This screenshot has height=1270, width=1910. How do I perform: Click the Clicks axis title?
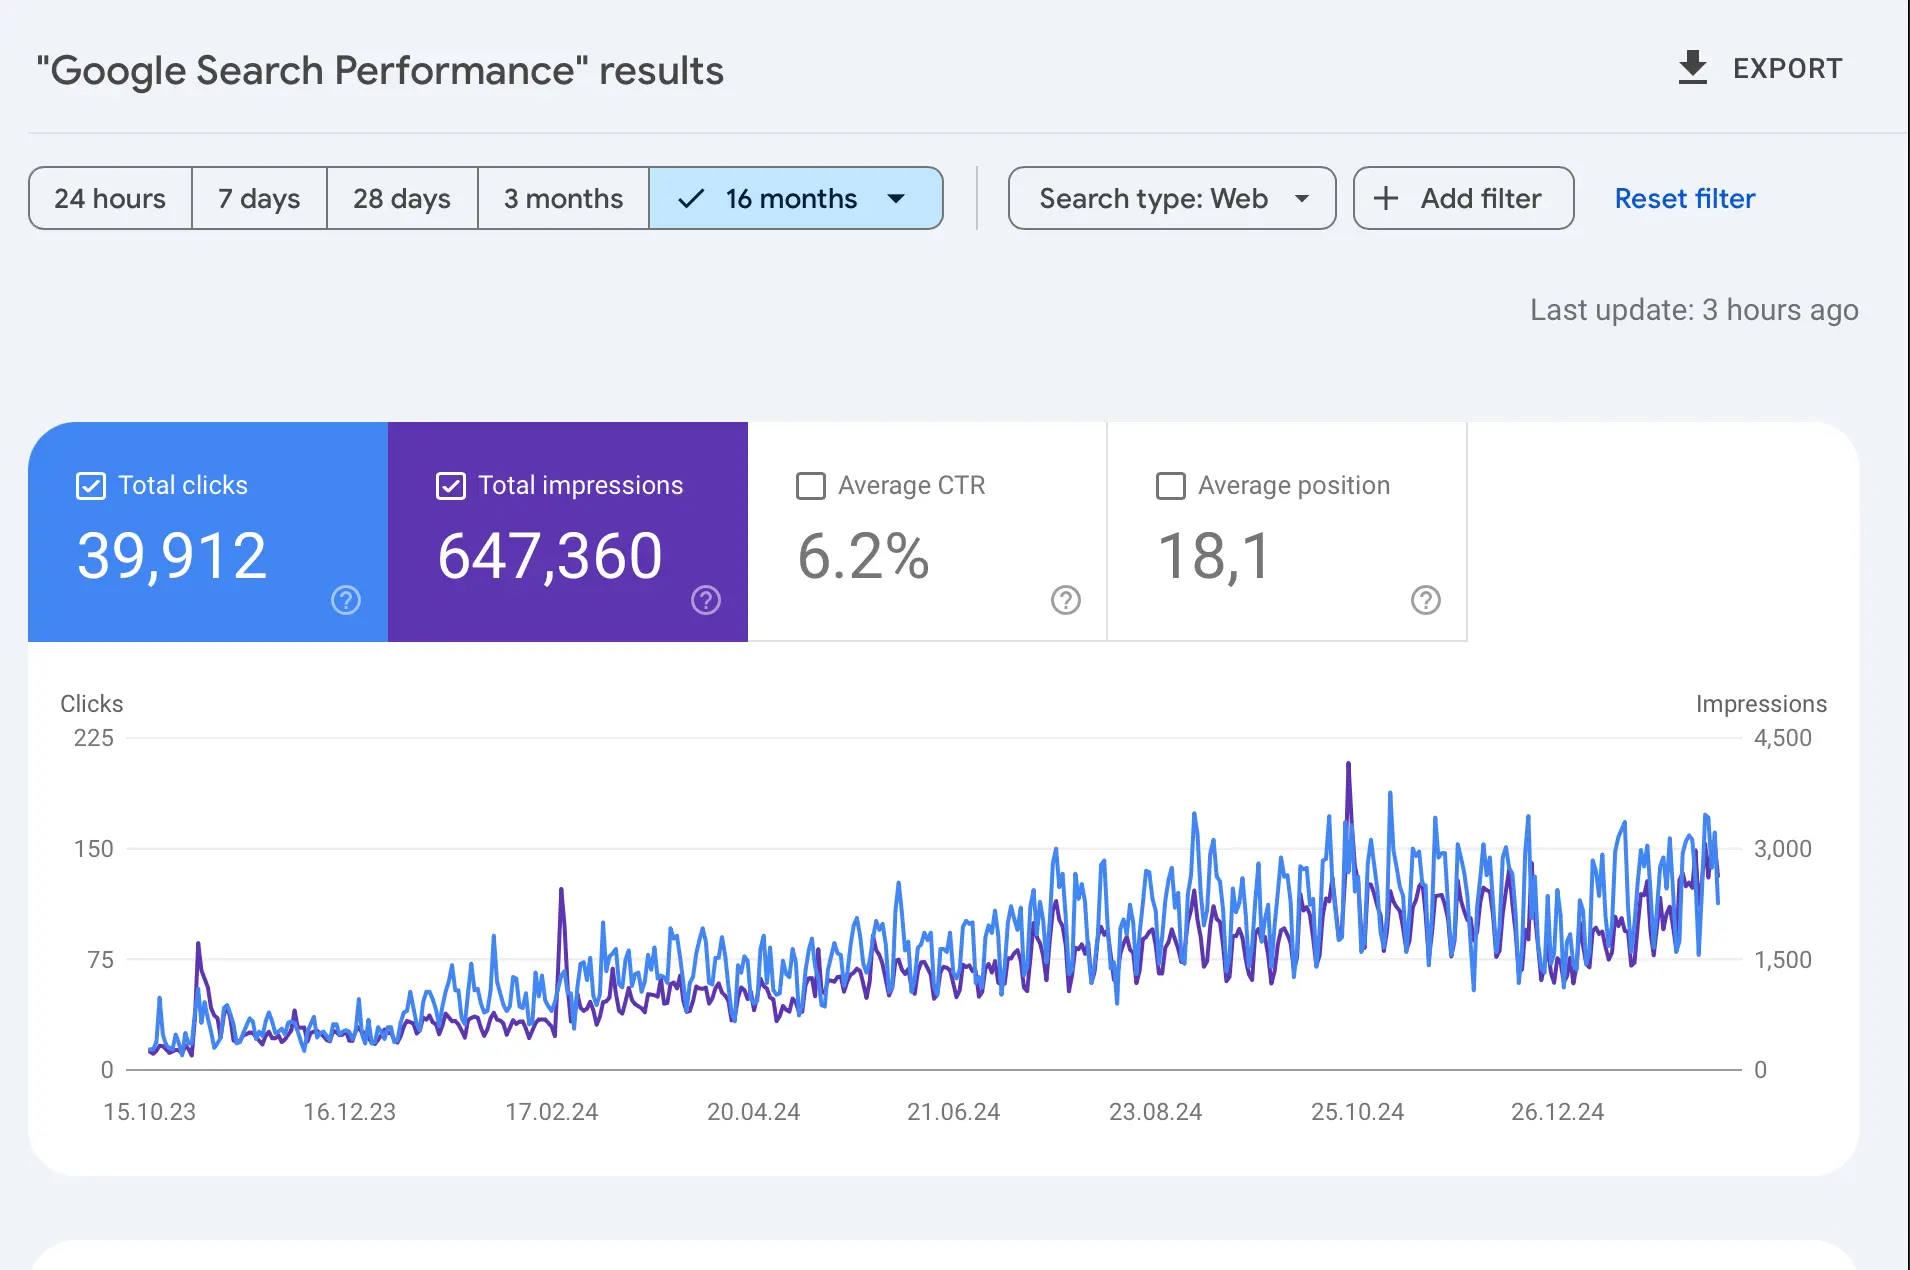pyautogui.click(x=92, y=704)
